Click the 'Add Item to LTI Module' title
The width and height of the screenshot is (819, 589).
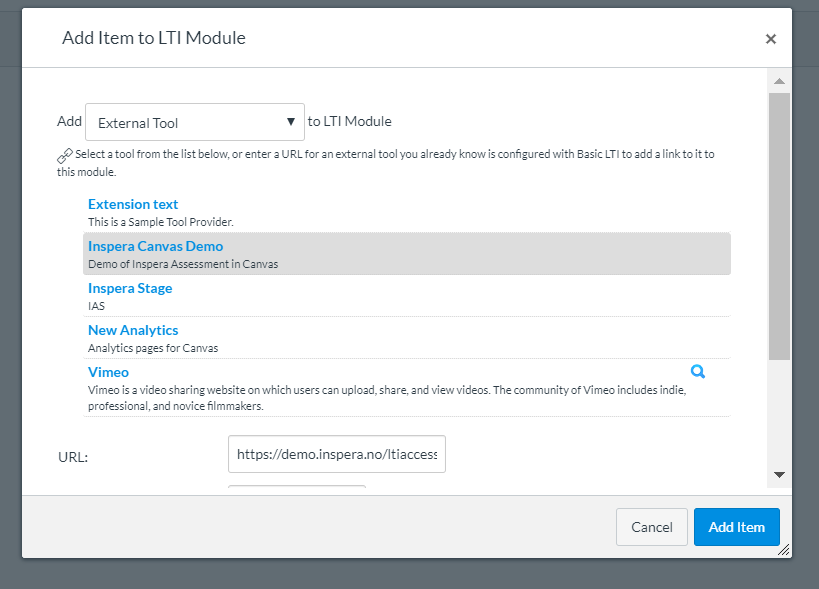154,38
